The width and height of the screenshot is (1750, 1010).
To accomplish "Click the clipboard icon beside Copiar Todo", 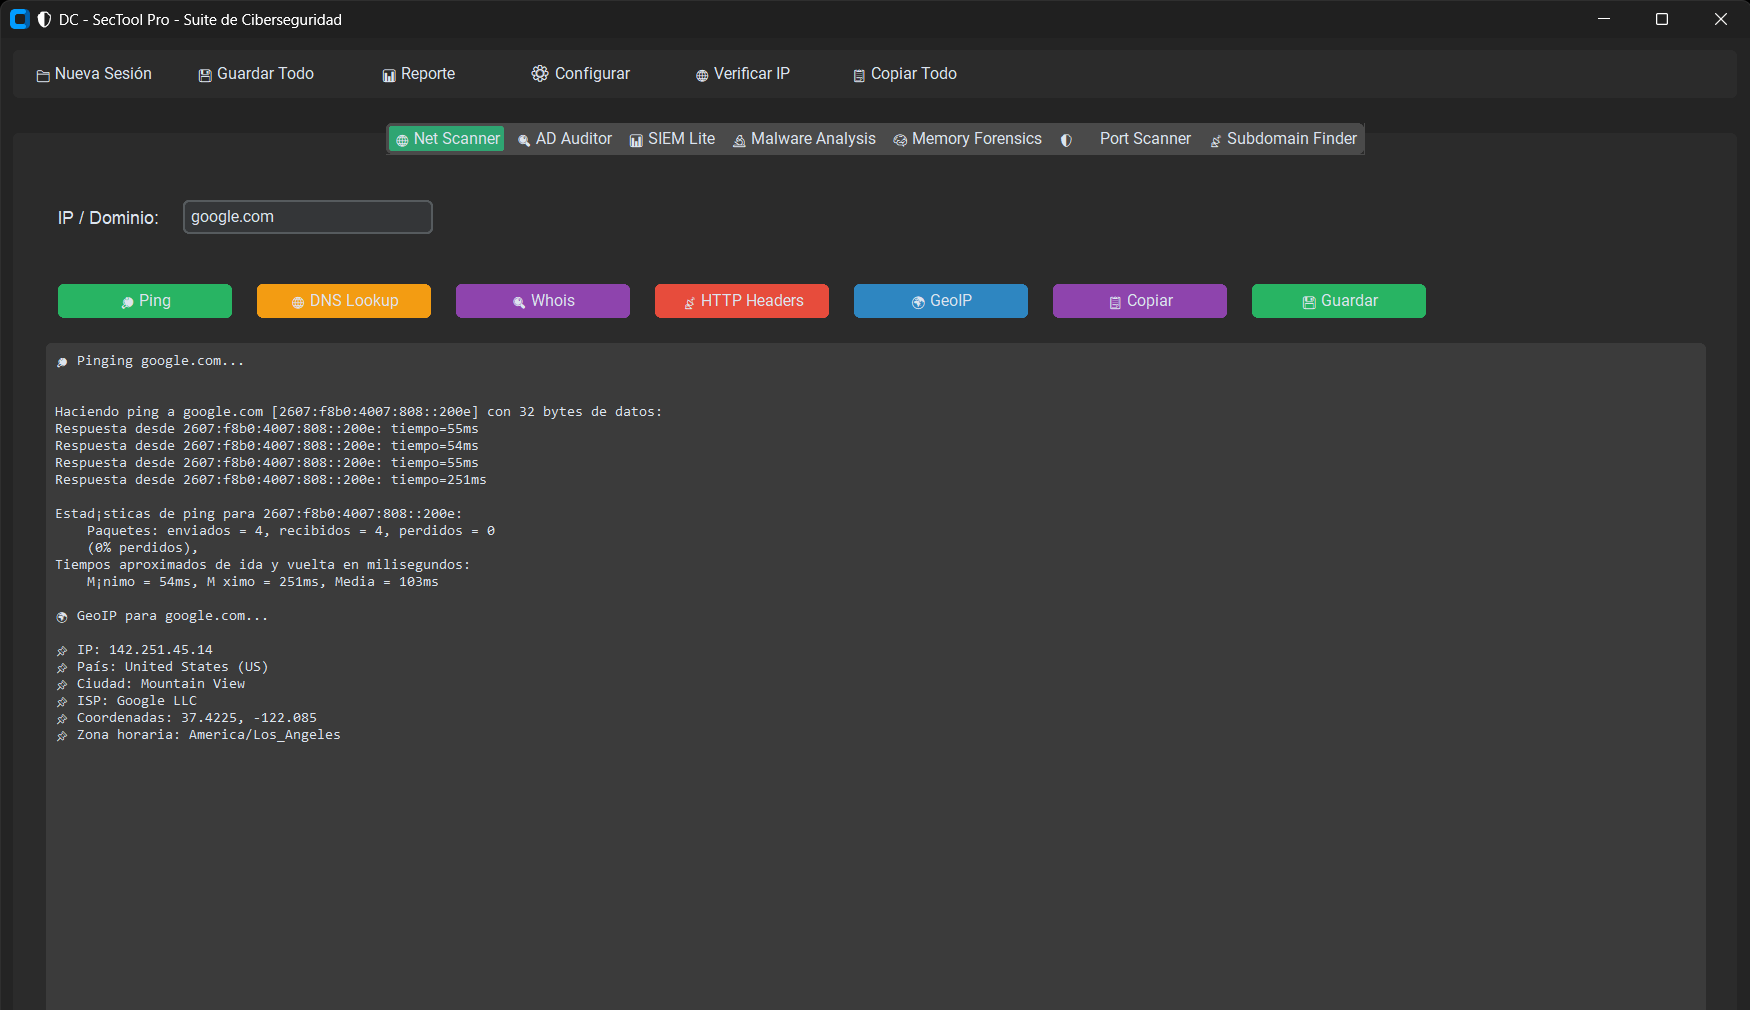I will click(859, 76).
